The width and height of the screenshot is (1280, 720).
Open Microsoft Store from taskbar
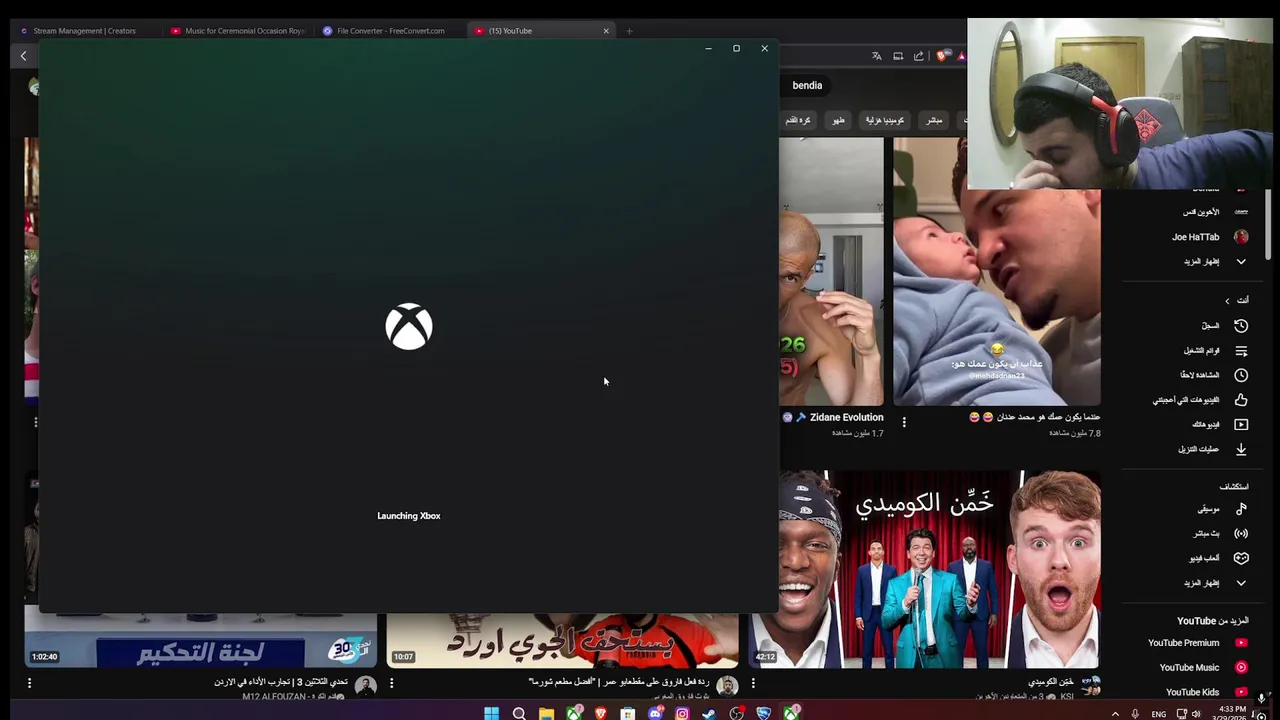click(628, 713)
